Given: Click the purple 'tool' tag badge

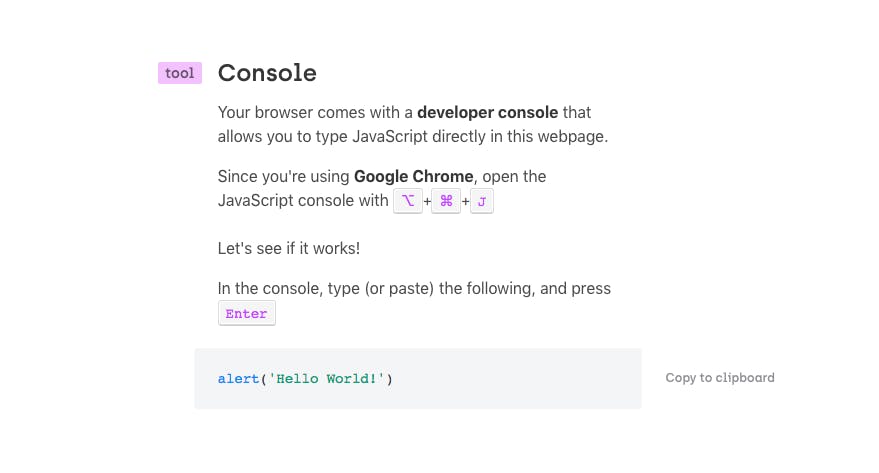Looking at the screenshot, I should [180, 73].
